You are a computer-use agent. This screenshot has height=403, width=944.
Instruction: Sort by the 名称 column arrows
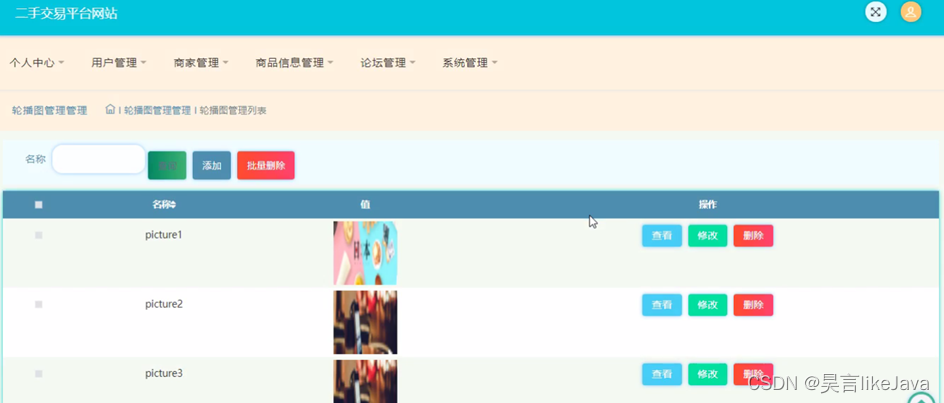[x=173, y=205]
